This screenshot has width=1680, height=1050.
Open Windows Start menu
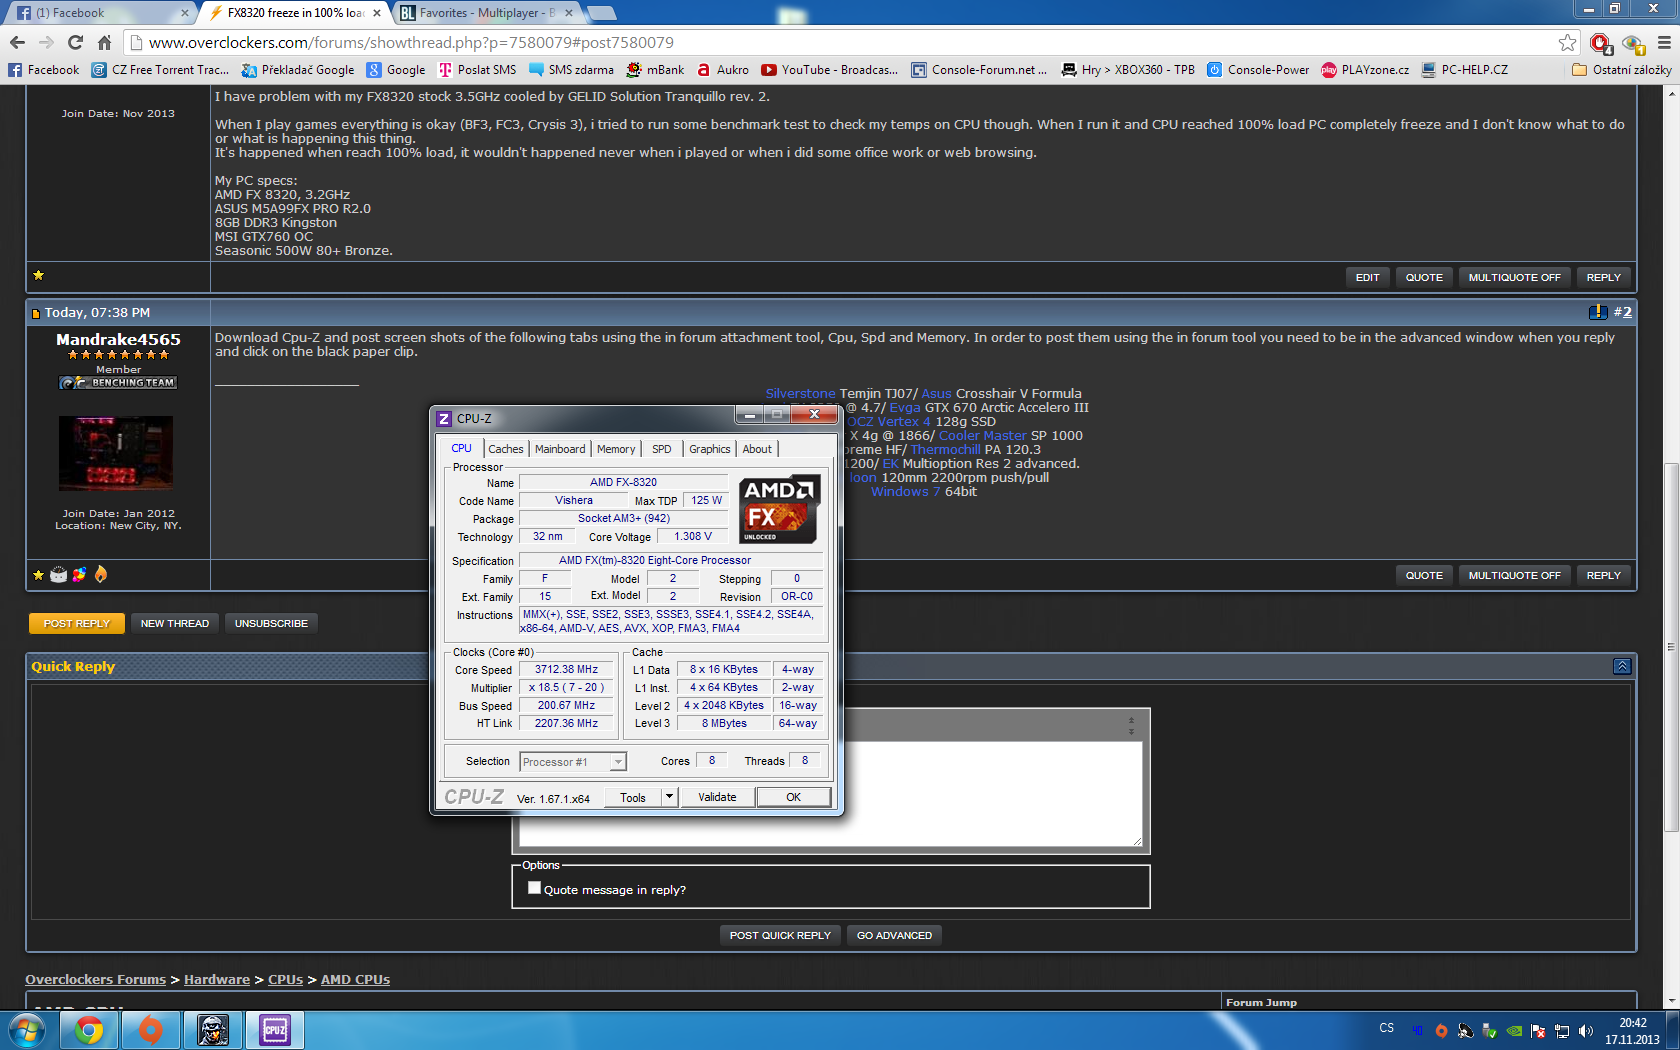25,1030
